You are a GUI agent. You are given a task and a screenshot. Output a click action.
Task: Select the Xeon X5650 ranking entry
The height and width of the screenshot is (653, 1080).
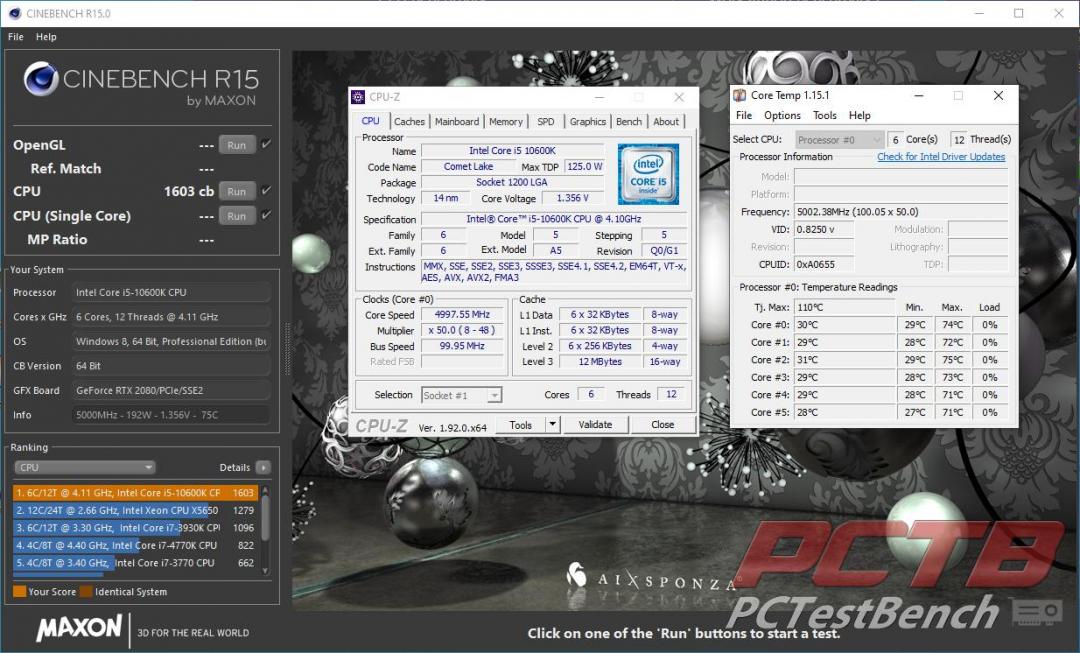pos(135,510)
